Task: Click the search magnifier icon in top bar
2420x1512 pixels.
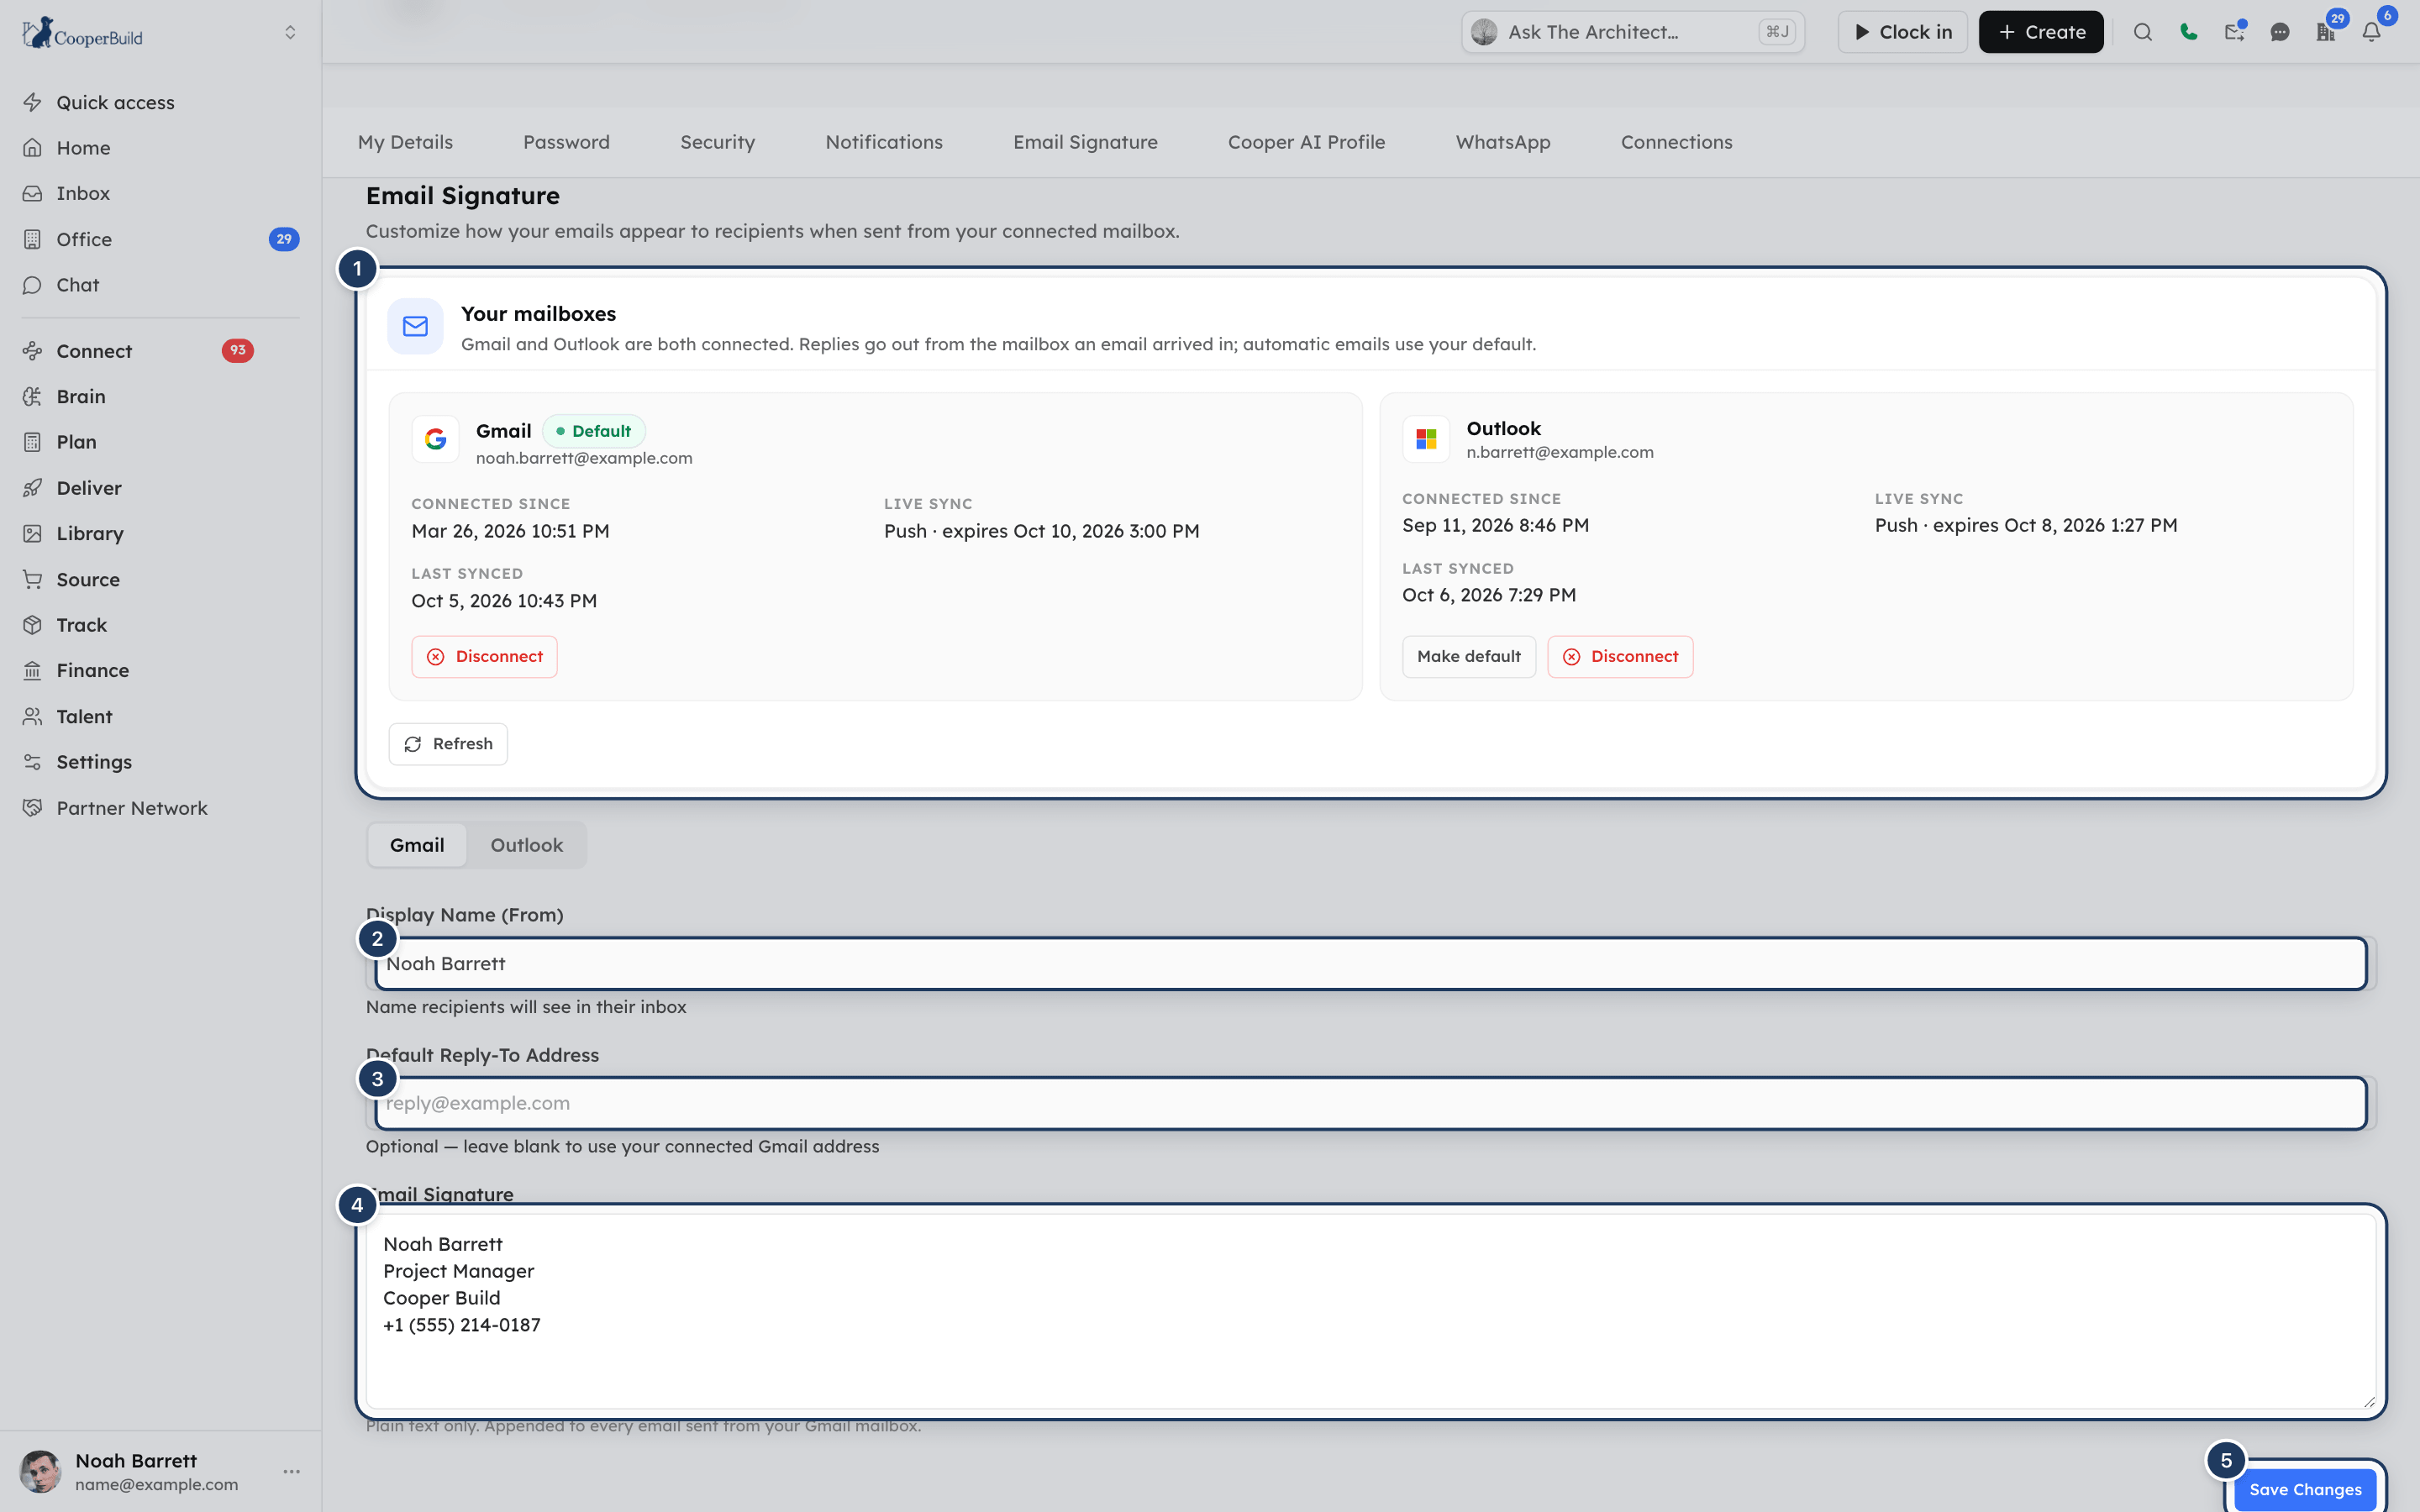Action: pos(2142,32)
